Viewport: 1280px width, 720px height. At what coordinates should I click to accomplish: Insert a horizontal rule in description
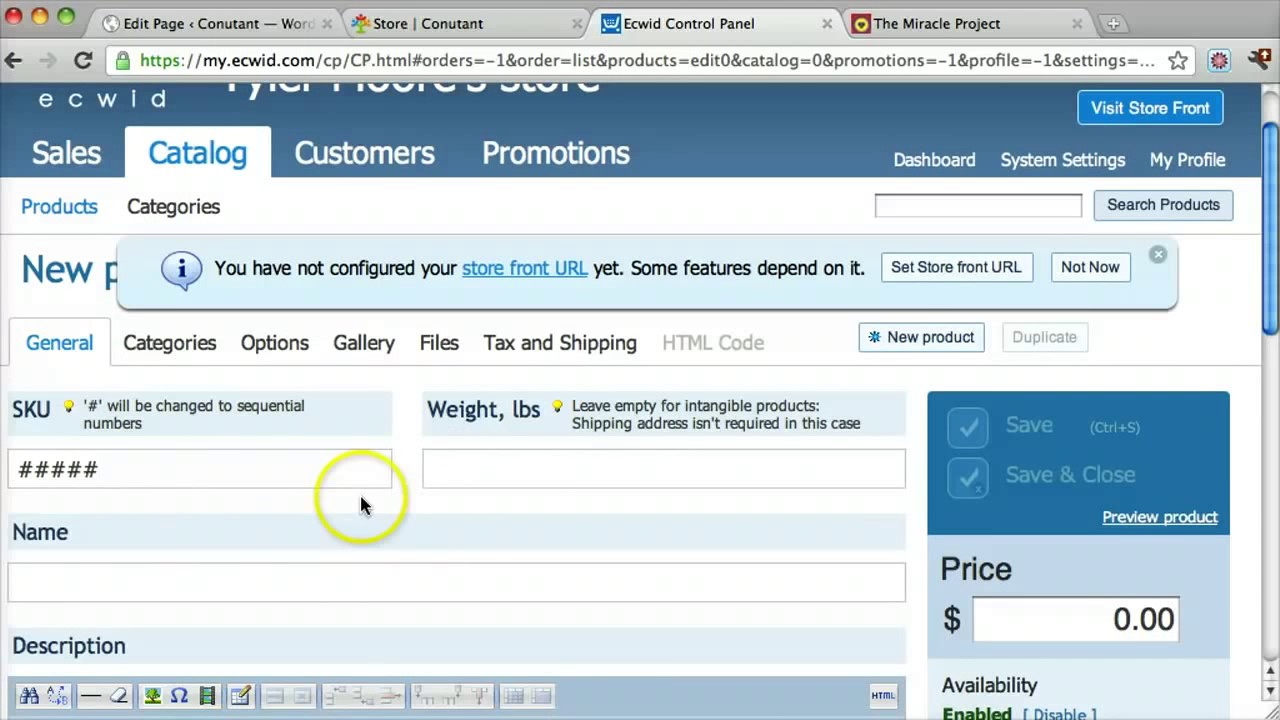91,696
